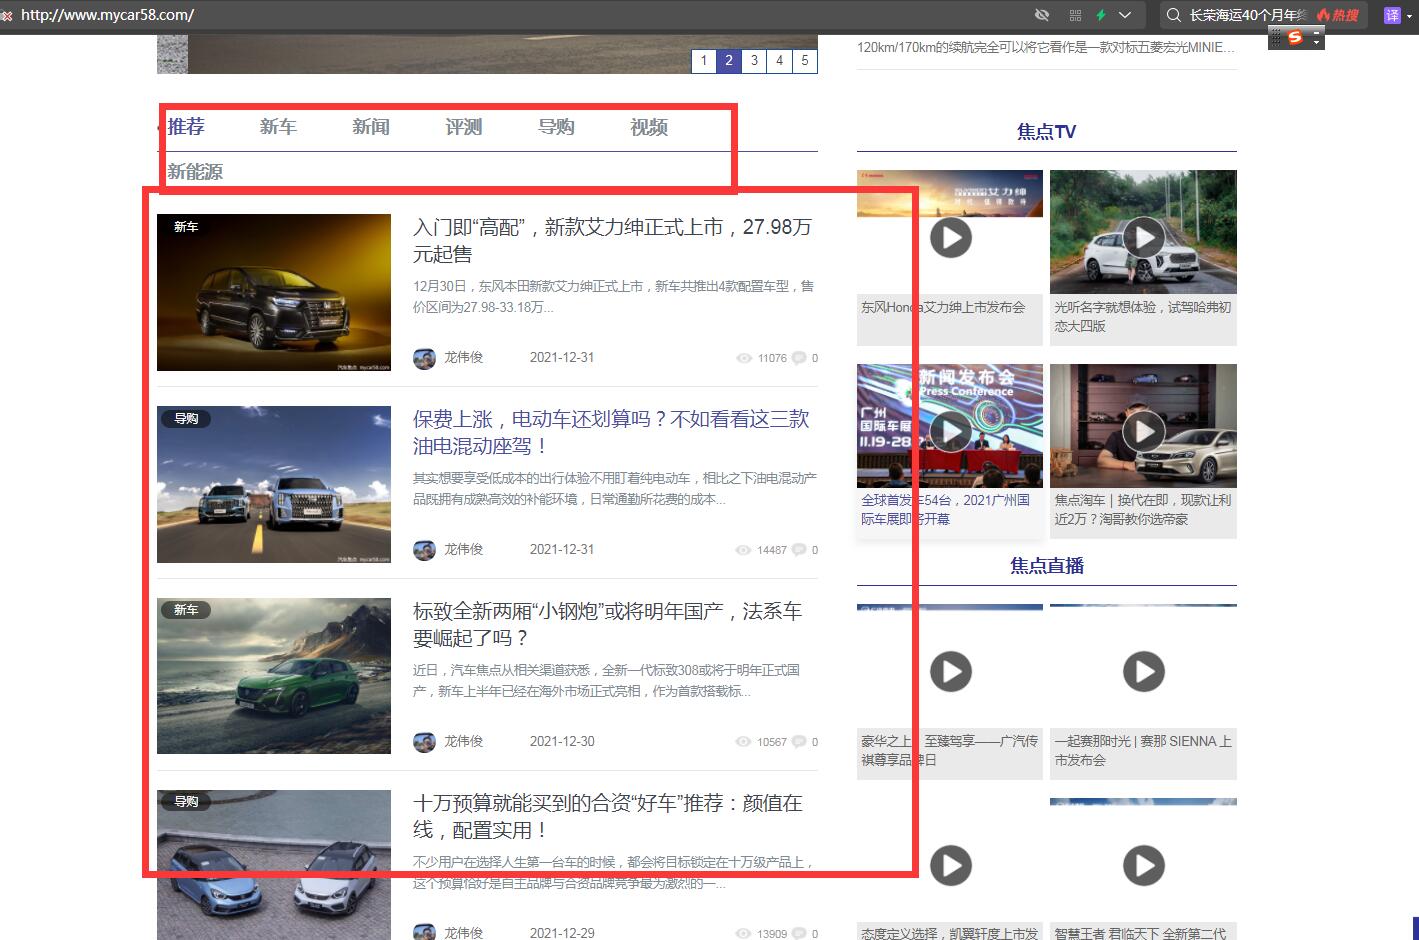Select the 视频 tab

click(x=649, y=127)
